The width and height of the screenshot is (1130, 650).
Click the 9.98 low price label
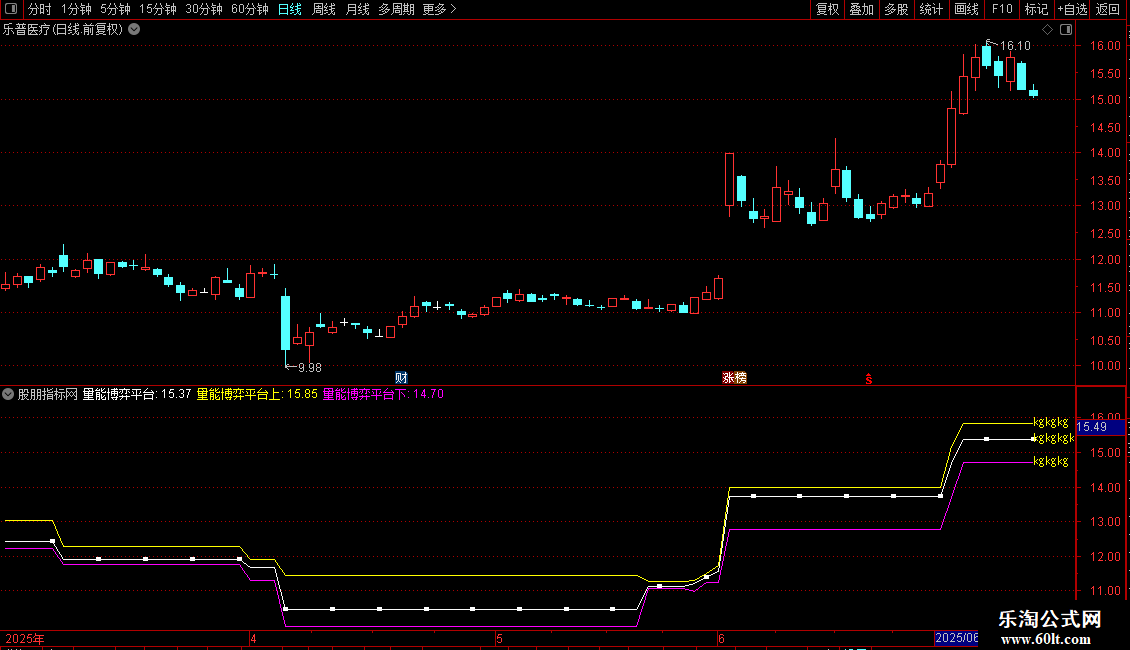tap(310, 368)
